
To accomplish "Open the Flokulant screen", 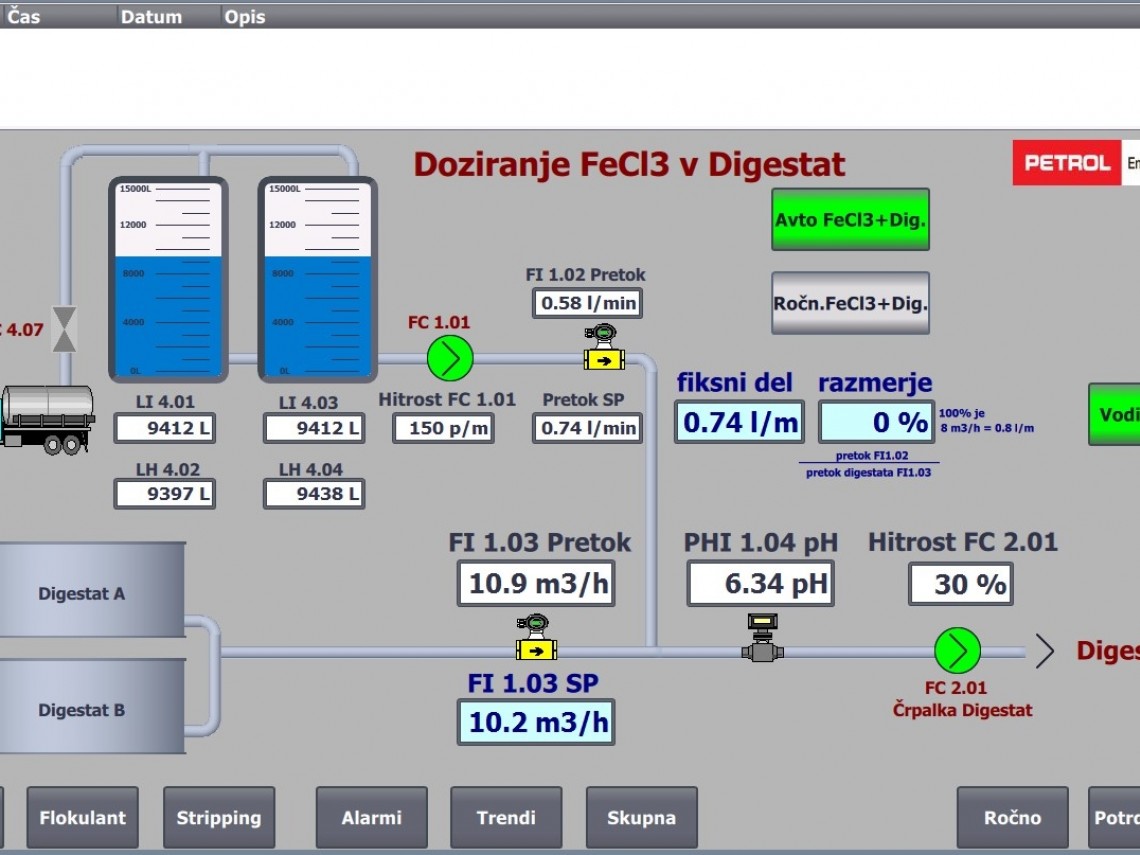I will point(82,817).
